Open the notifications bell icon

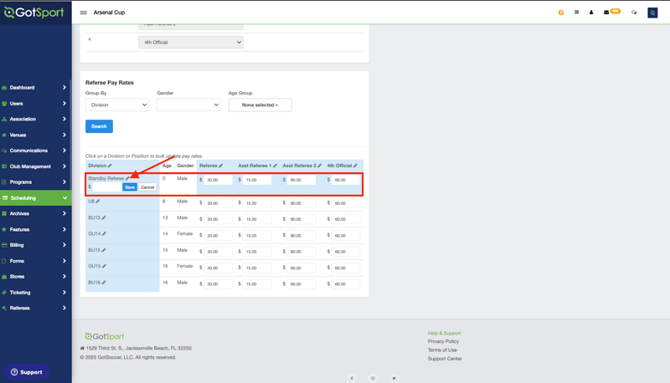591,12
